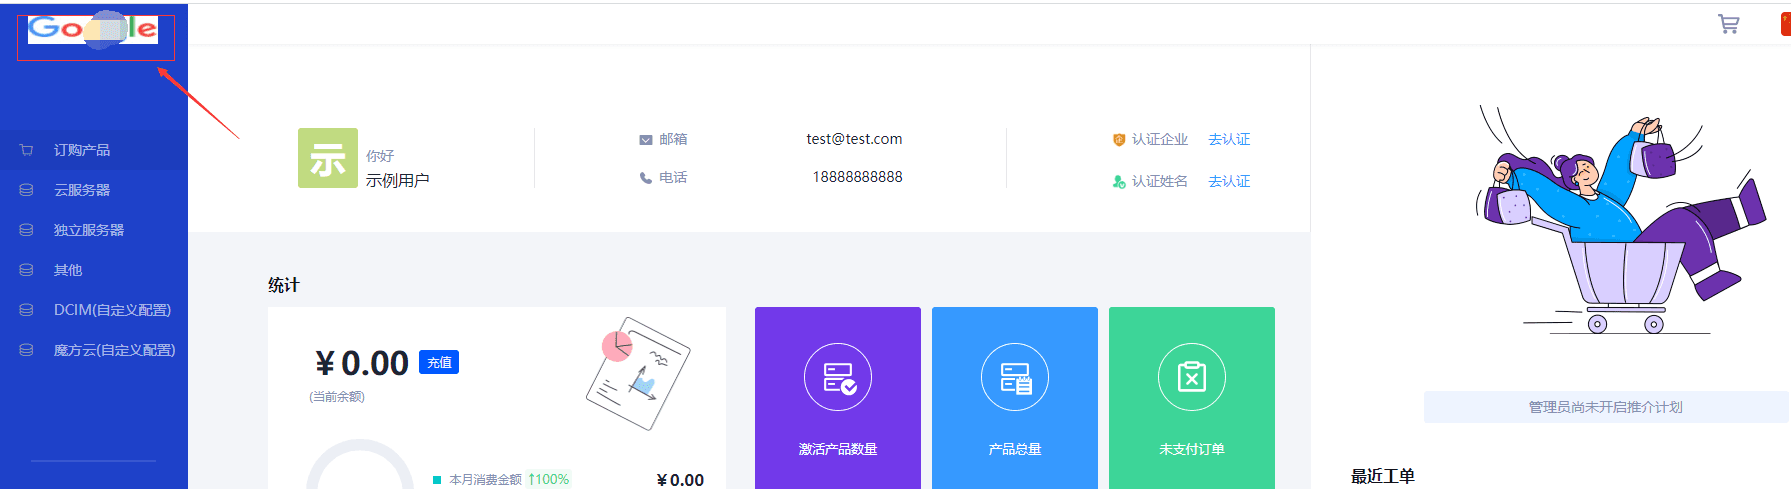Viewport: 1791px width, 489px height.
Task: Click the shield icon beside 认证企业
Action: pyautogui.click(x=1119, y=140)
